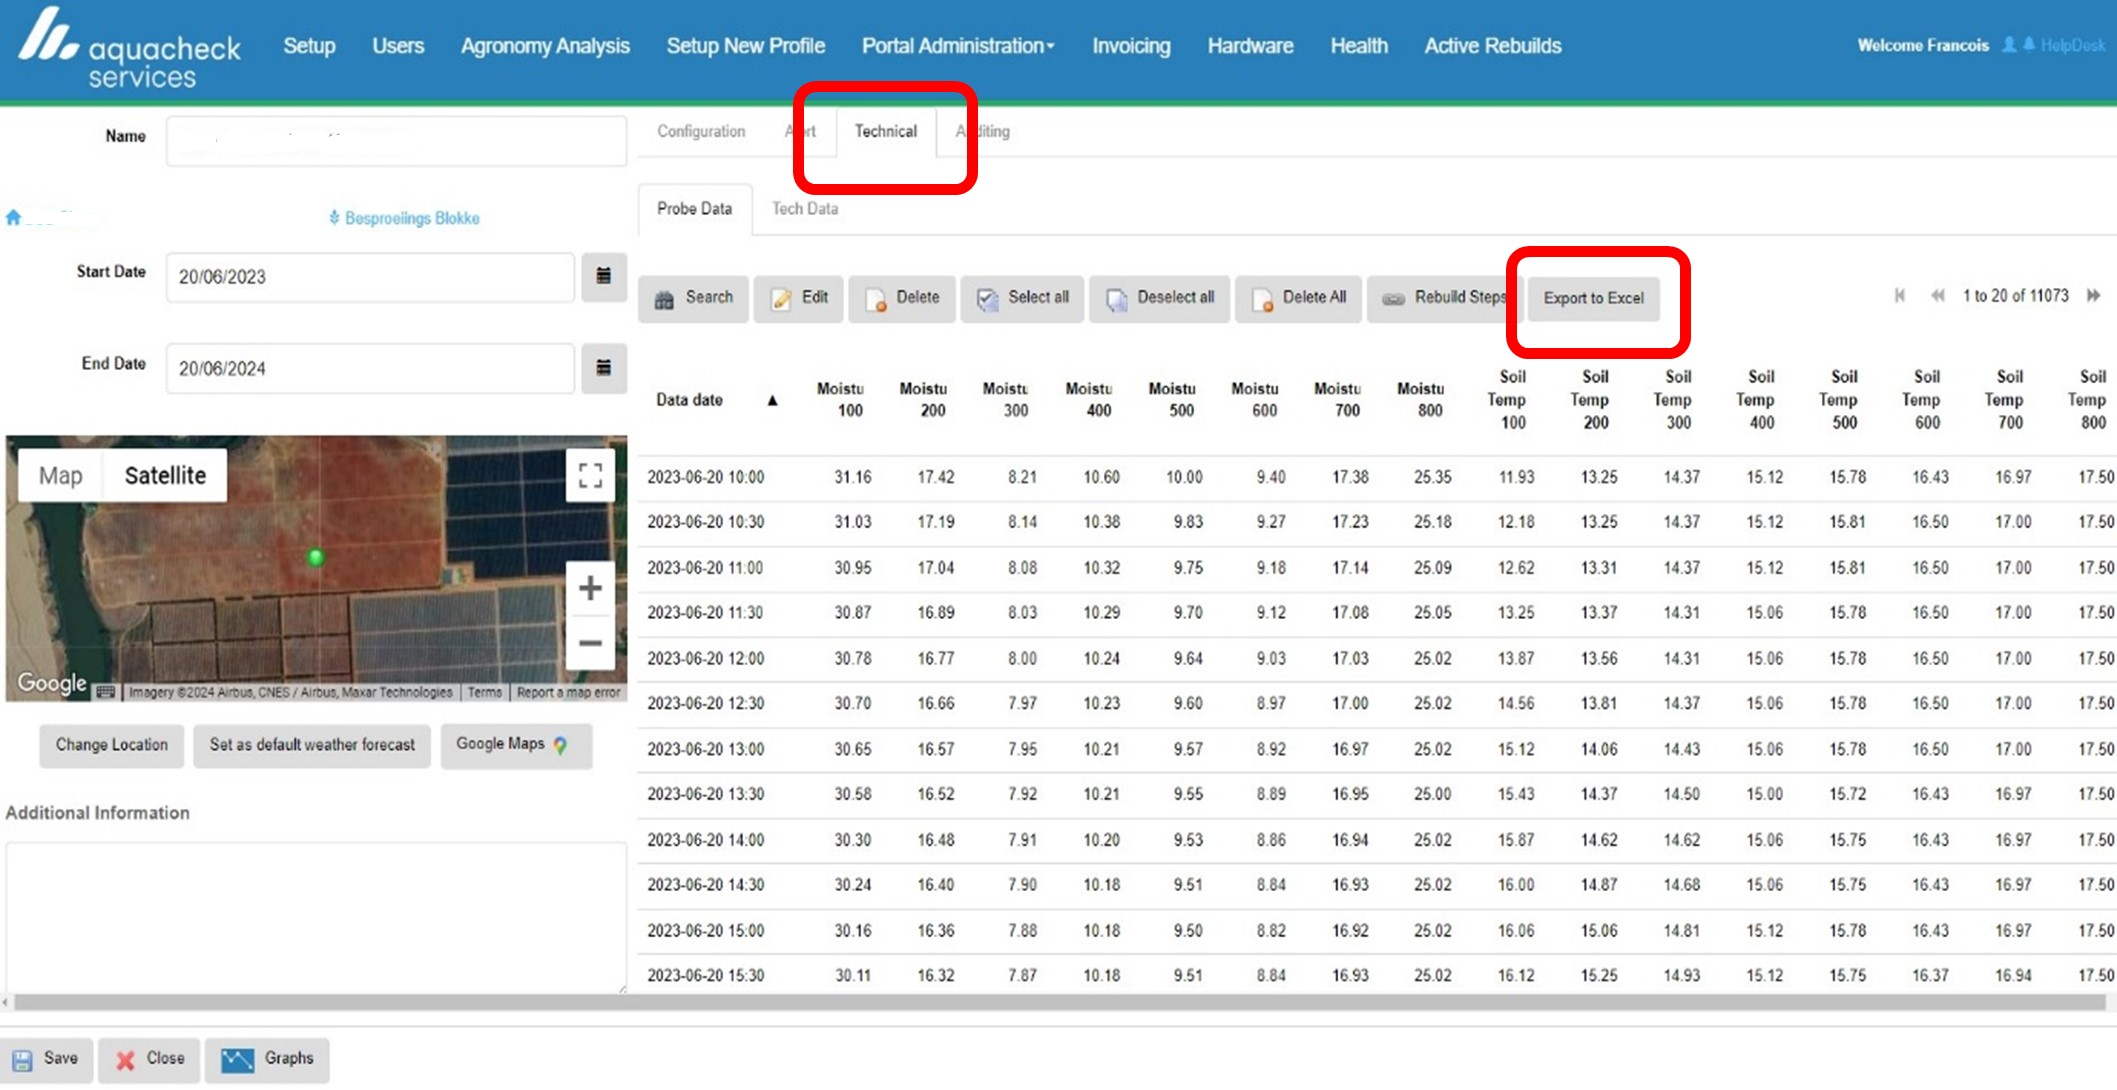Click the Moistu 800 column header

[1421, 399]
